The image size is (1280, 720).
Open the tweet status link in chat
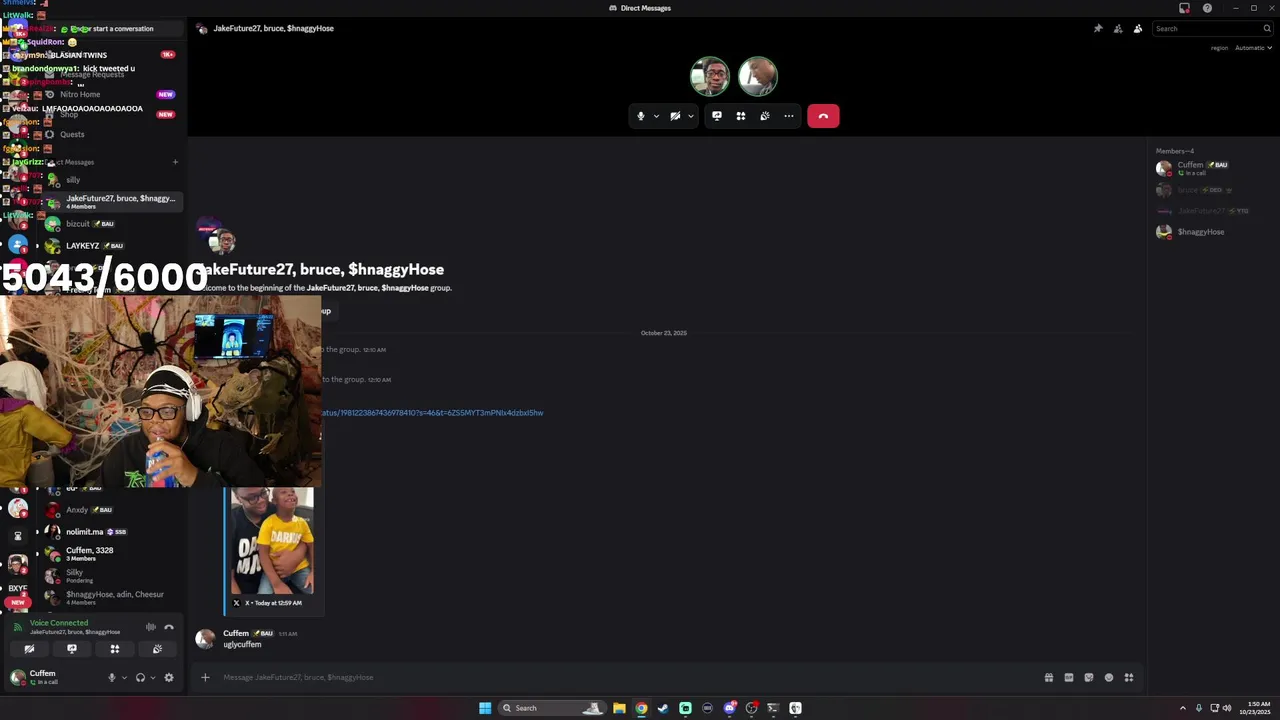tap(432, 413)
